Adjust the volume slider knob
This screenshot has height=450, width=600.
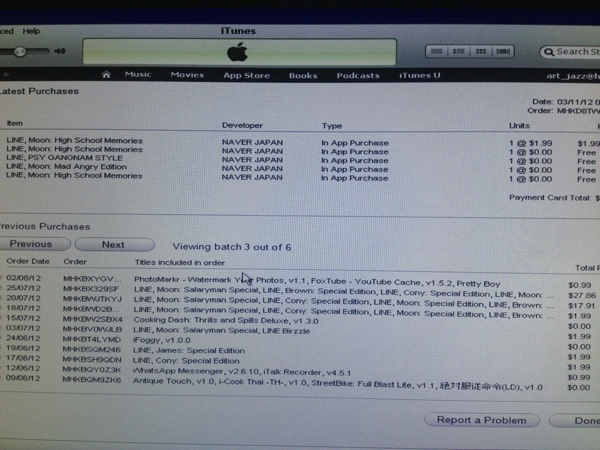pos(20,51)
